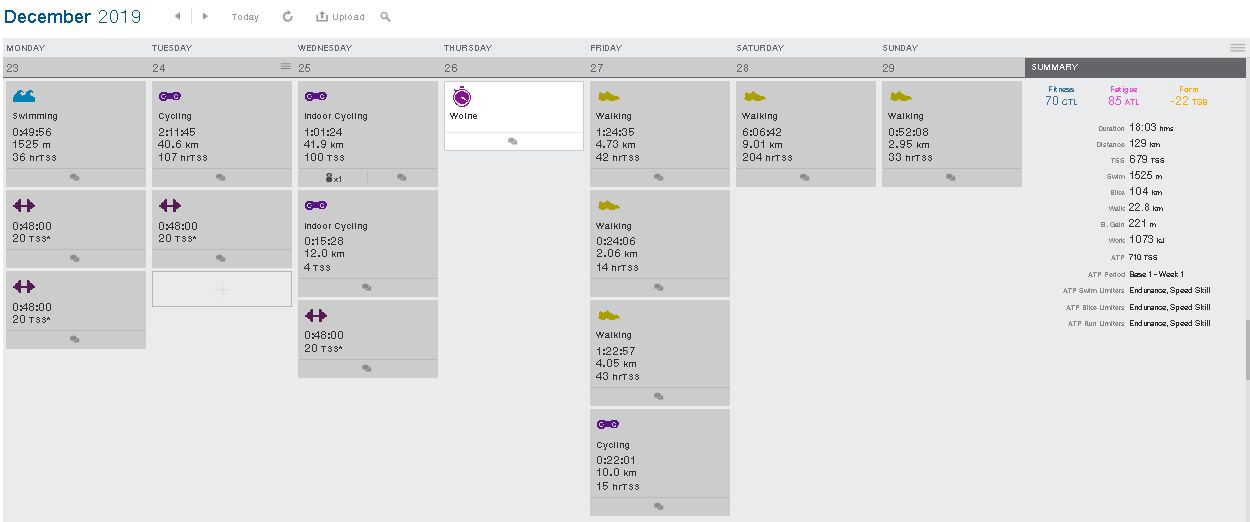Viewport: 1250px width, 522px height.
Task: Open the calendar hamburger menu above Summary
Action: click(x=1237, y=48)
